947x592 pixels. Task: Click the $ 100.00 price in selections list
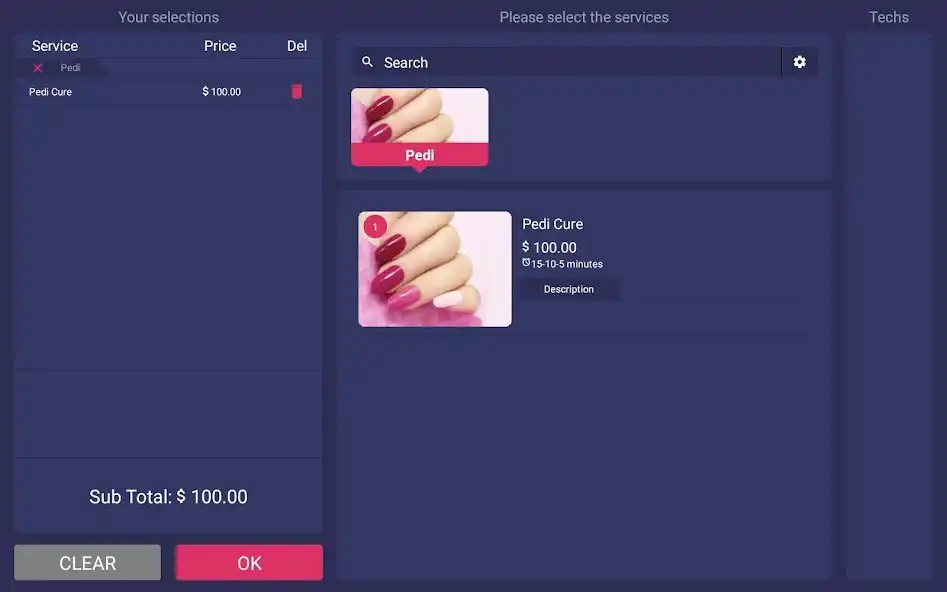click(x=222, y=92)
